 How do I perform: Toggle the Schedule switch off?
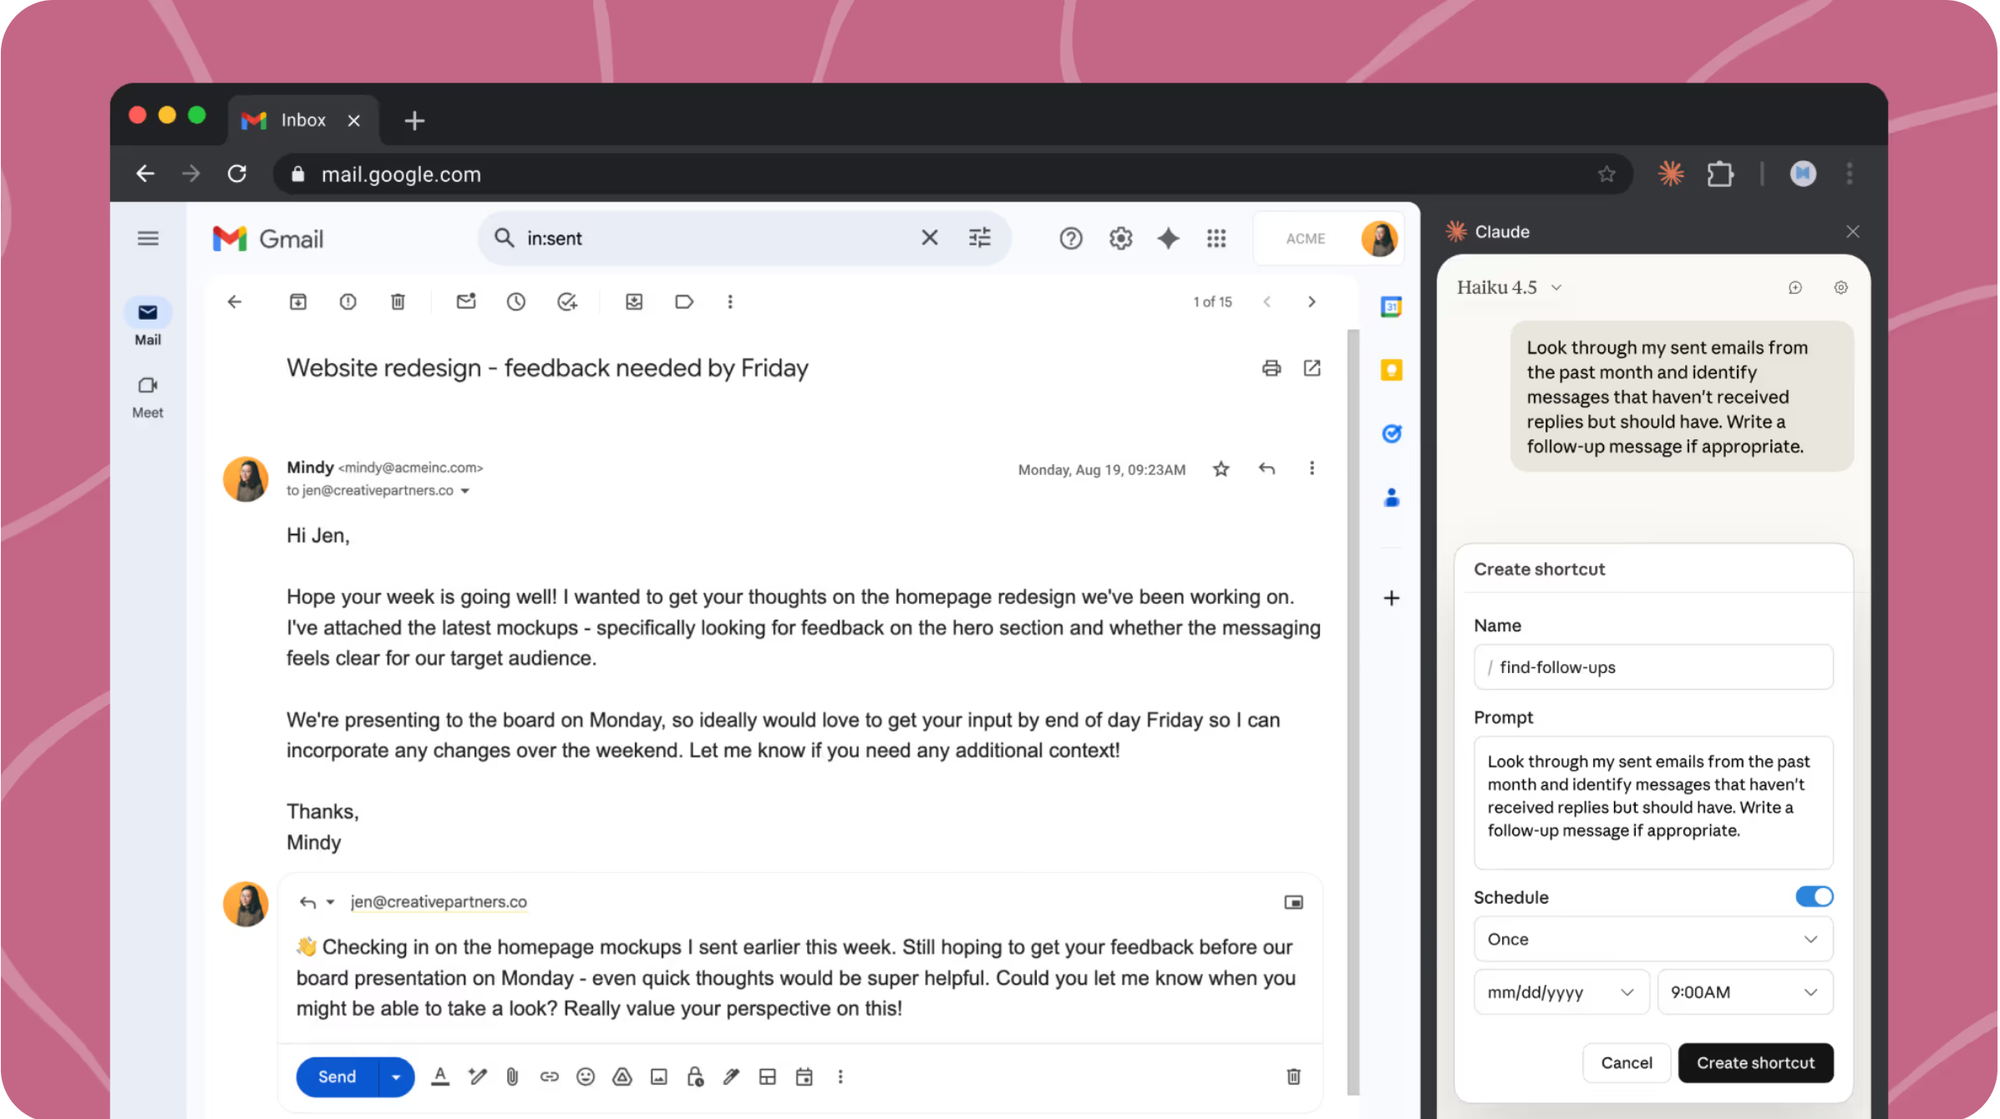click(x=1813, y=897)
